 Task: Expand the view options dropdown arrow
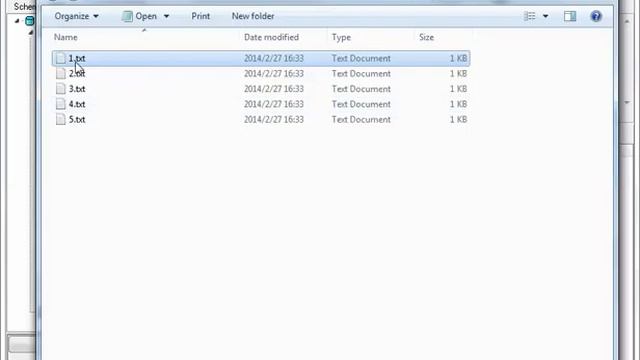click(x=545, y=16)
